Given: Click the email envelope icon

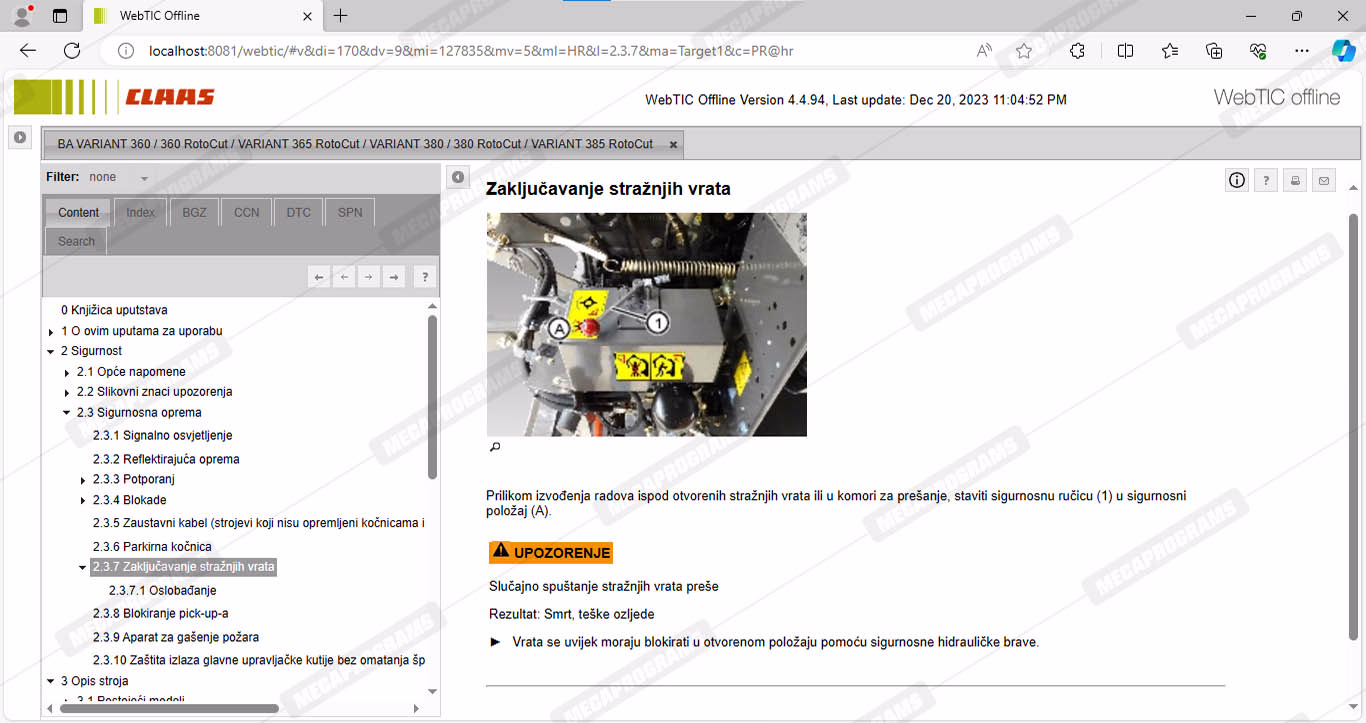Looking at the screenshot, I should (x=1324, y=180).
